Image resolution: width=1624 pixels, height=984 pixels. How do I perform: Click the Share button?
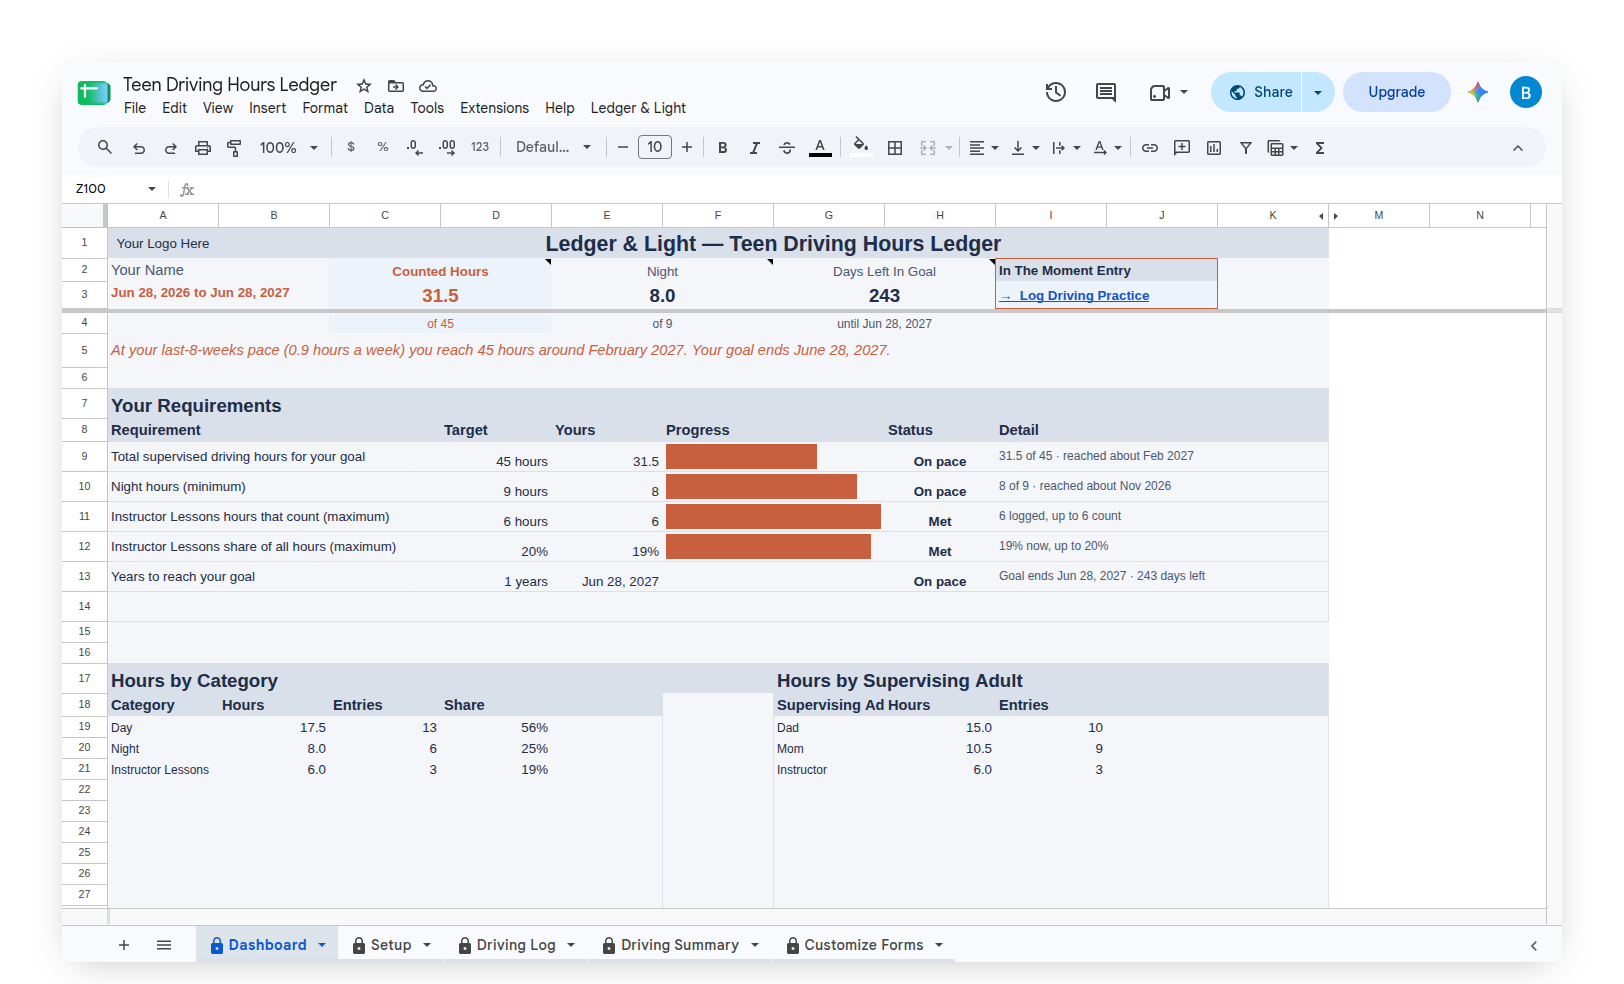coord(1257,92)
